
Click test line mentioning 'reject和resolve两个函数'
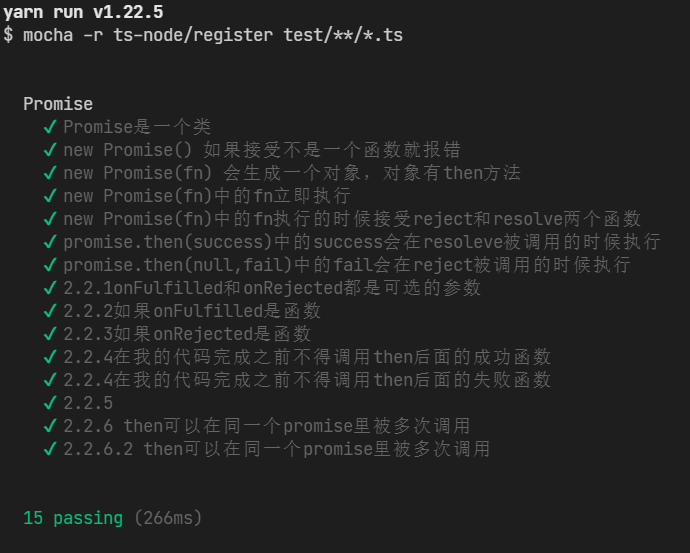tap(352, 219)
